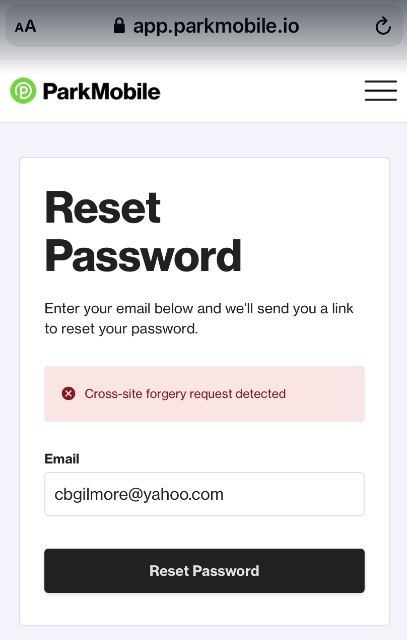Submit with the black Reset Password button
This screenshot has height=640, width=407.
[x=204, y=571]
